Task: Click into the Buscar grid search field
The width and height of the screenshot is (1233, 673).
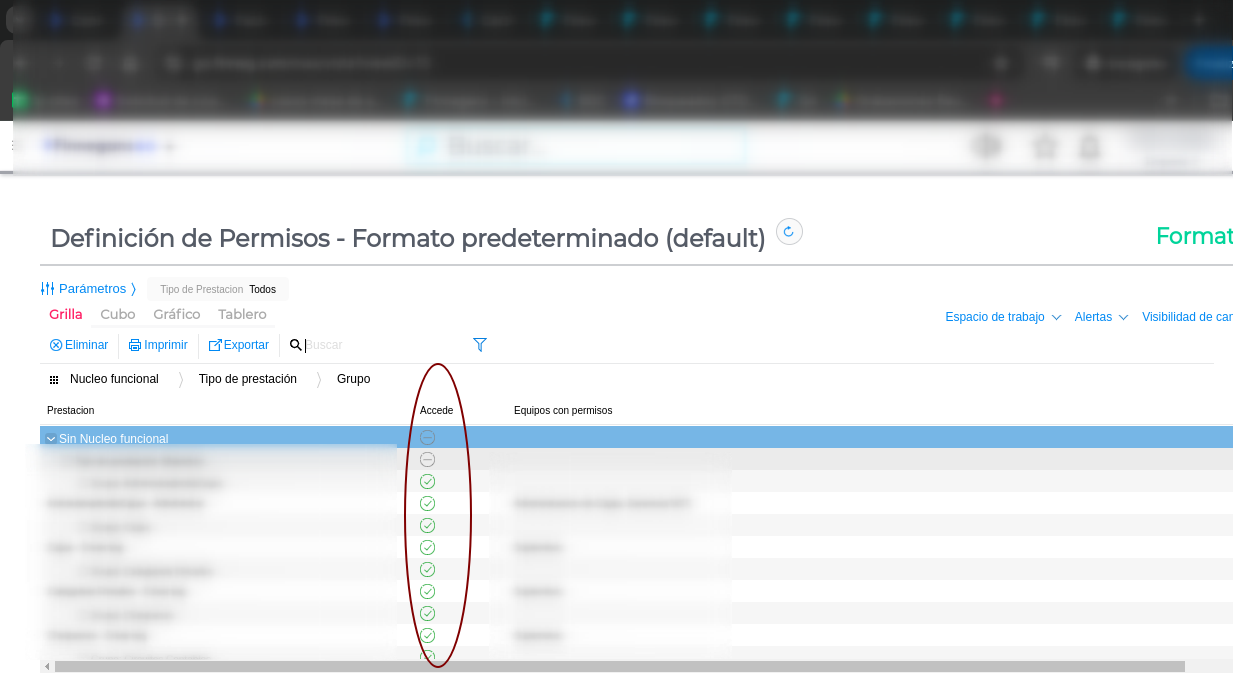Action: tap(380, 345)
